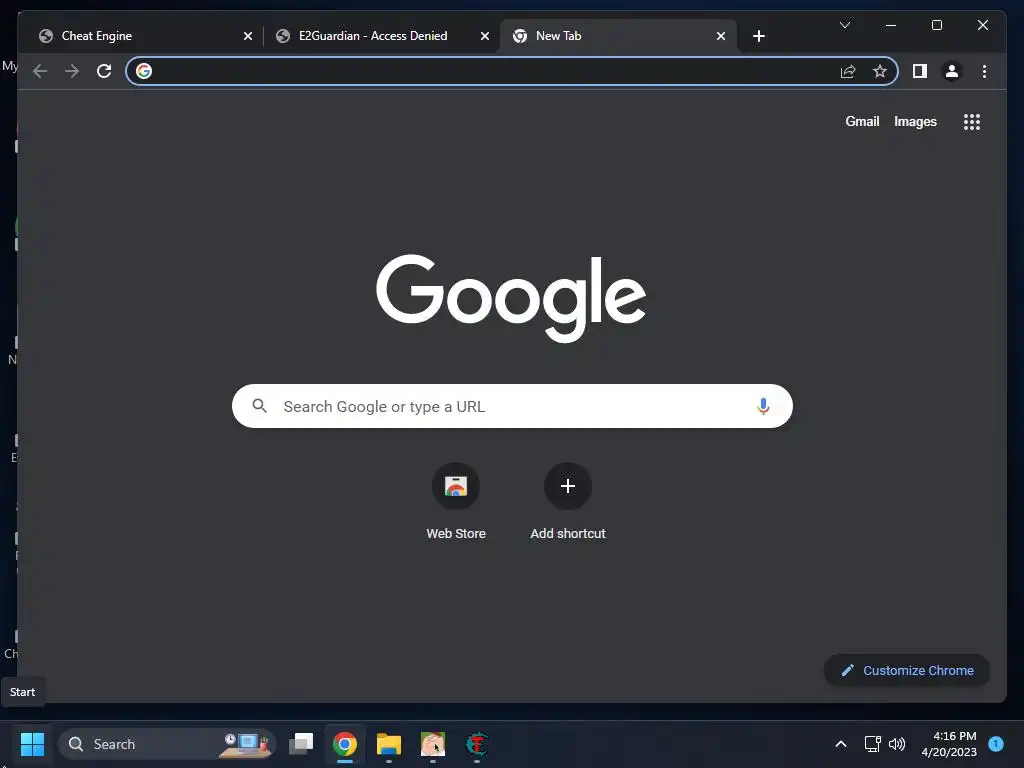Image resolution: width=1024 pixels, height=768 pixels.
Task: Click taskbar Search box
Action: [x=167, y=744]
